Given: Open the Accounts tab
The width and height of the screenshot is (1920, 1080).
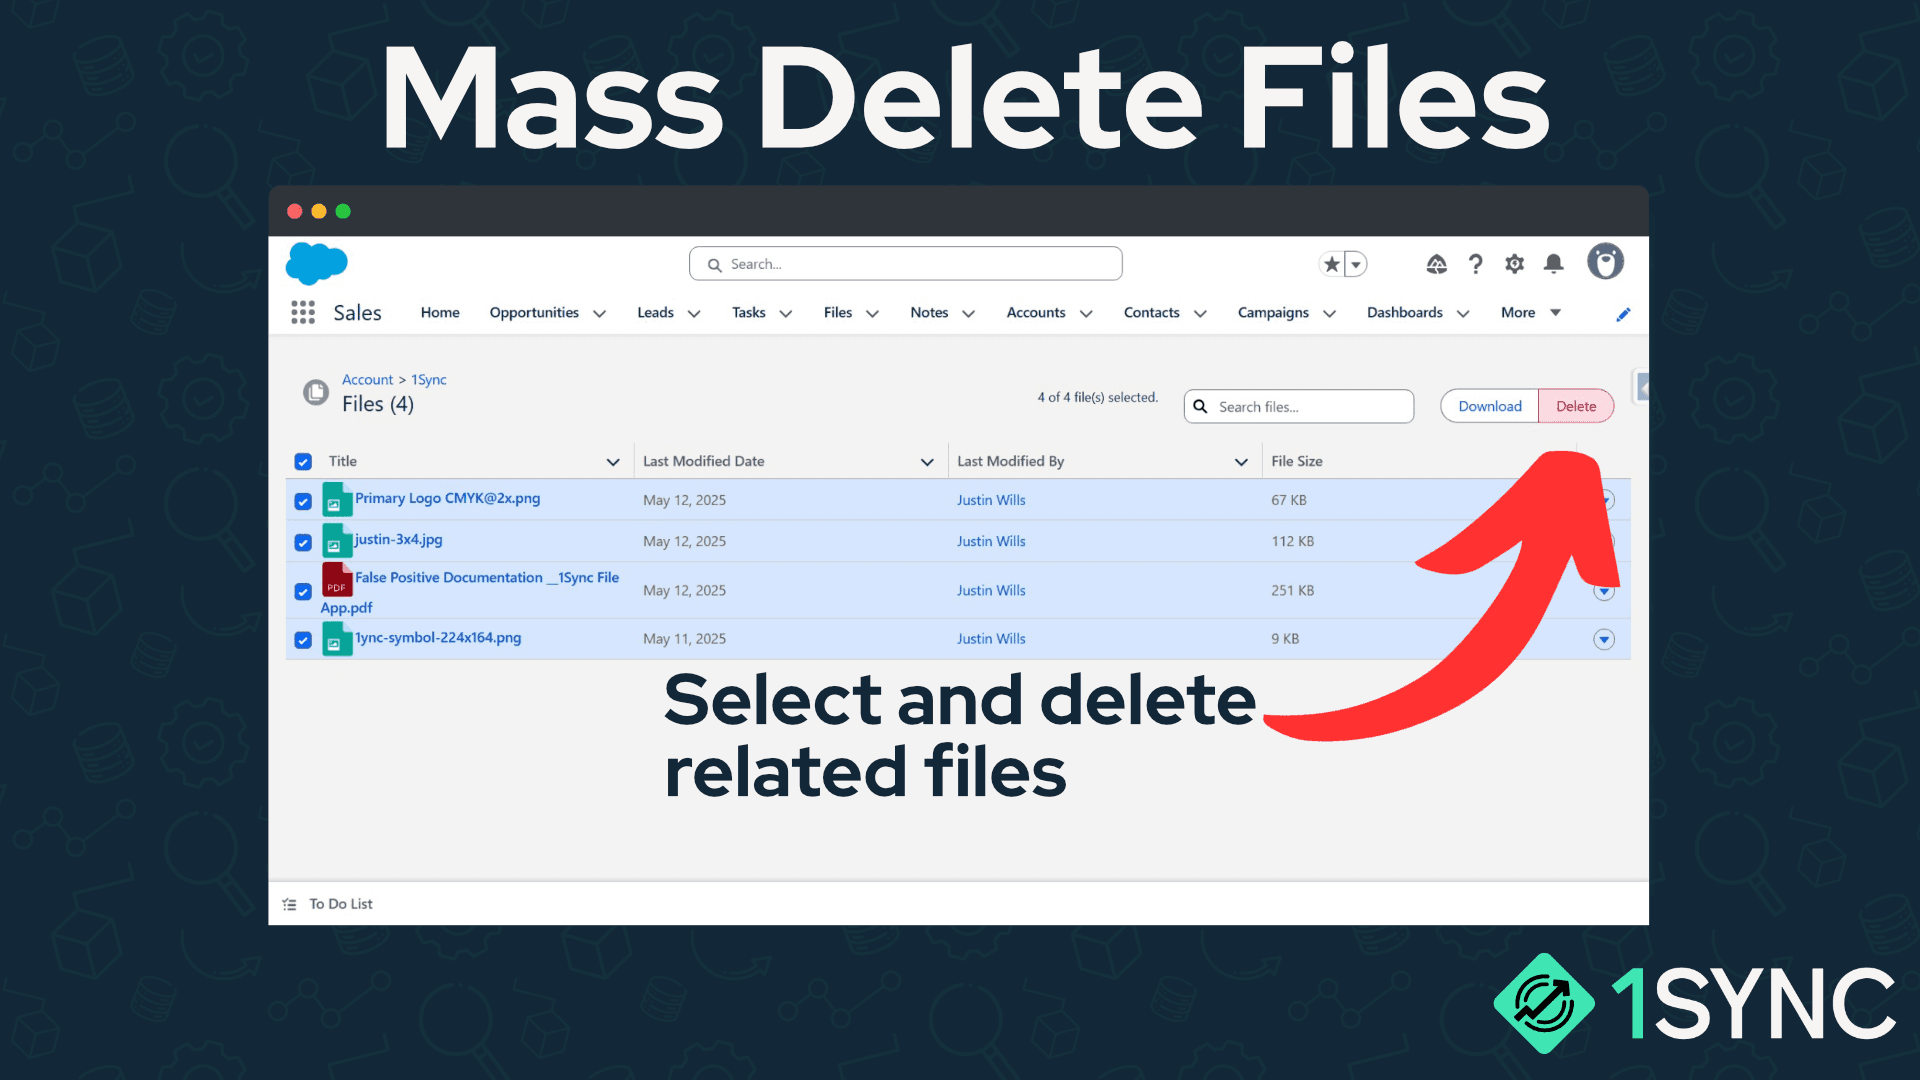Looking at the screenshot, I should pyautogui.click(x=1036, y=313).
